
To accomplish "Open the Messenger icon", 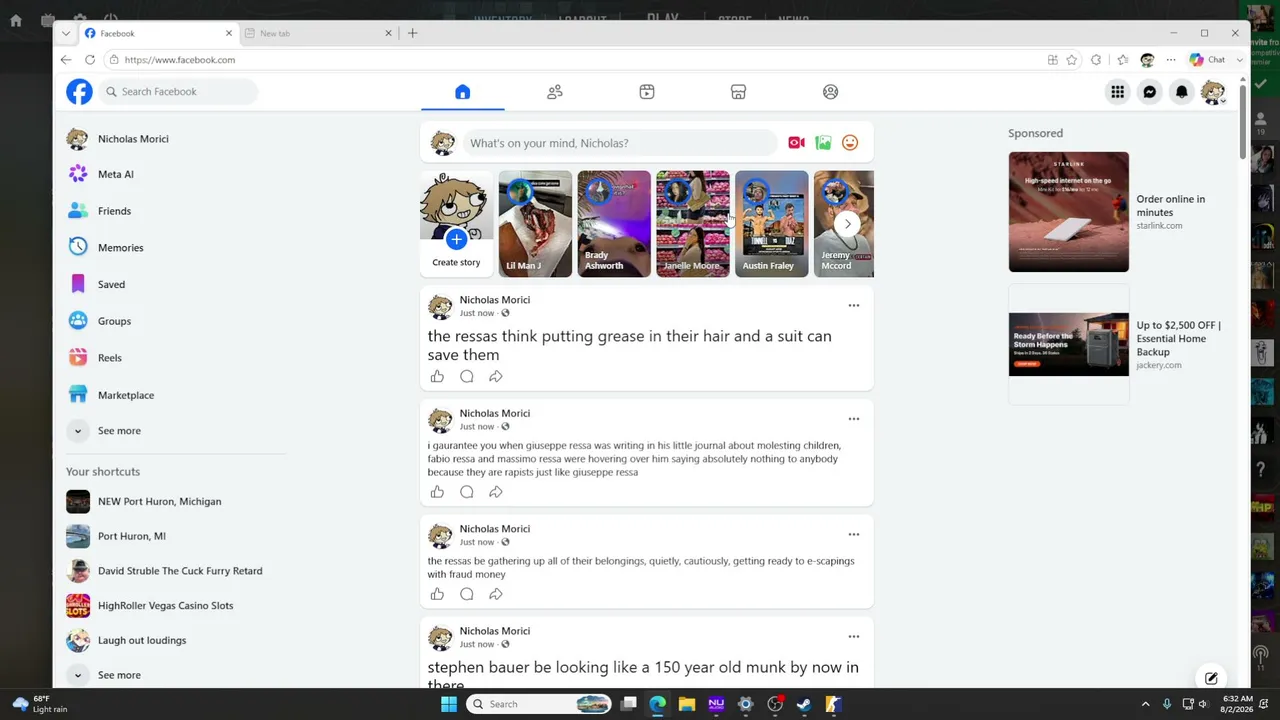I will 1149,92.
